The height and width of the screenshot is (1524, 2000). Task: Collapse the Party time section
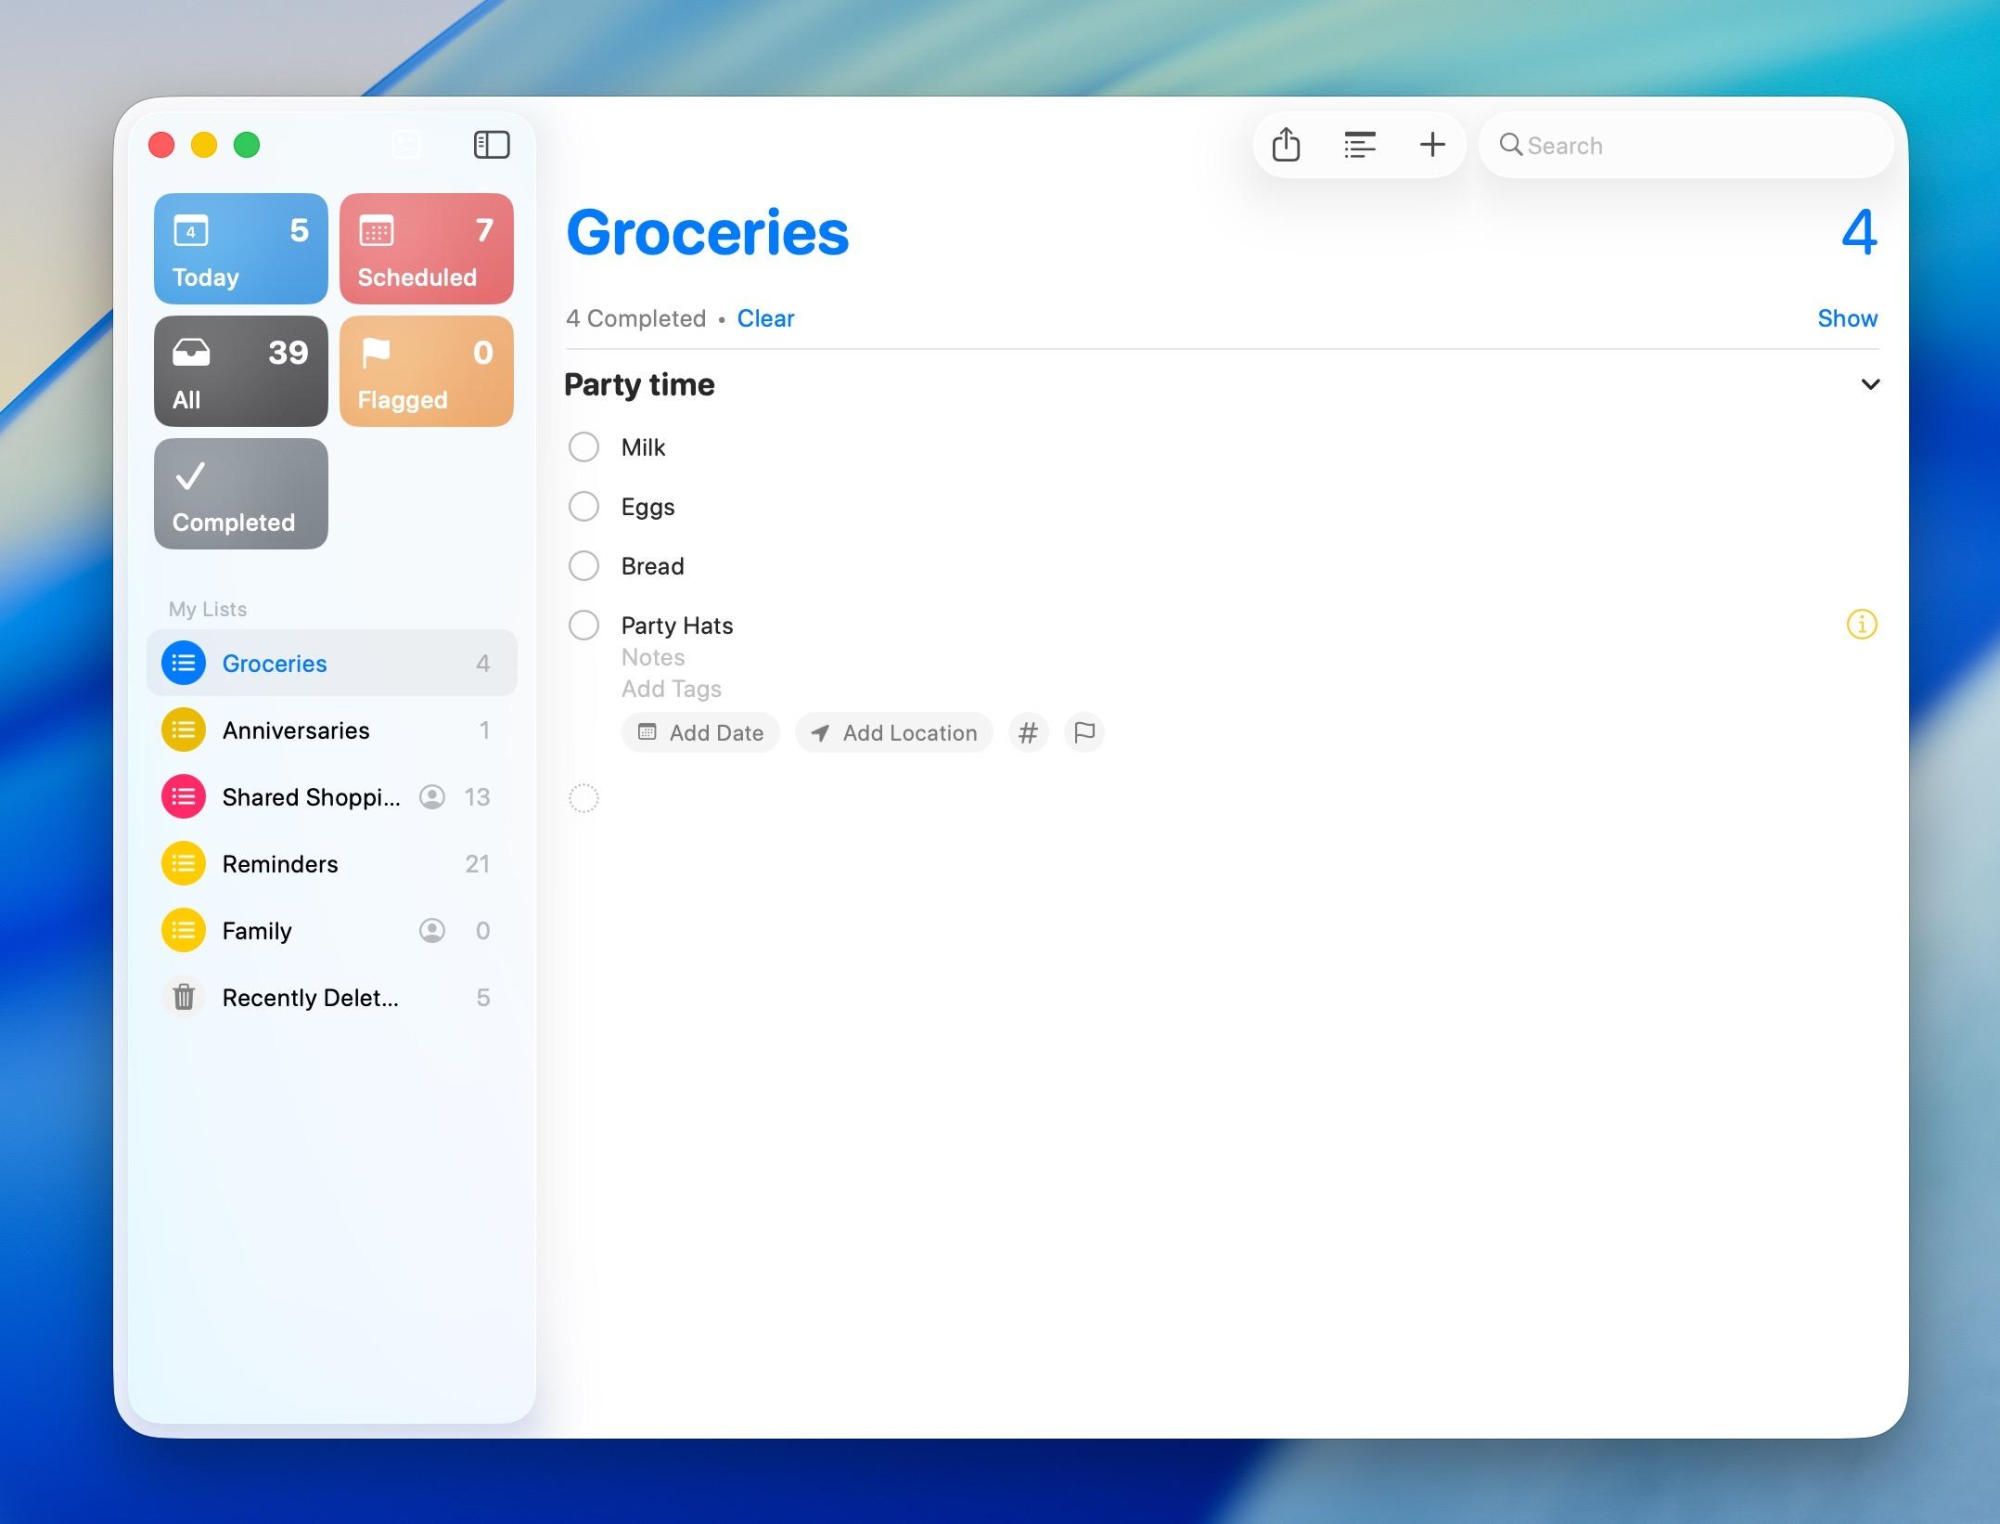(x=1870, y=385)
